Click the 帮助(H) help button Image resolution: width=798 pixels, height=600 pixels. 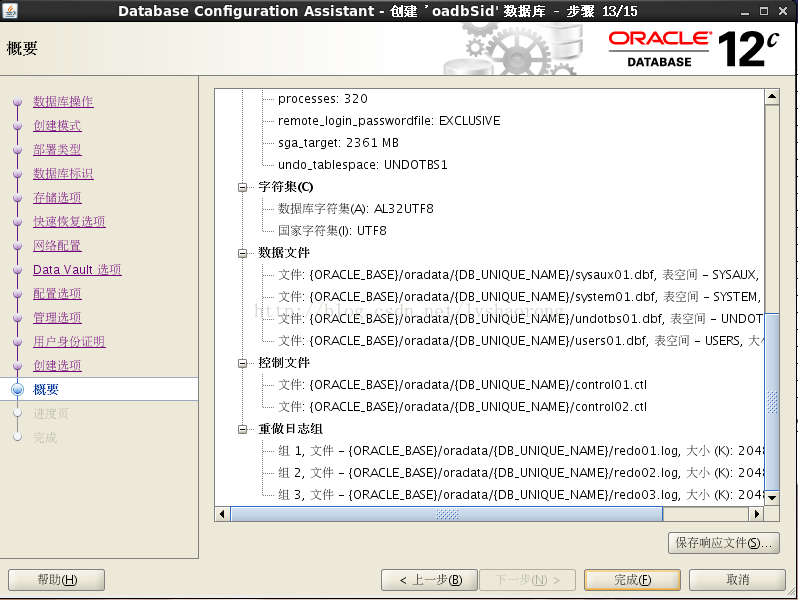[56, 580]
